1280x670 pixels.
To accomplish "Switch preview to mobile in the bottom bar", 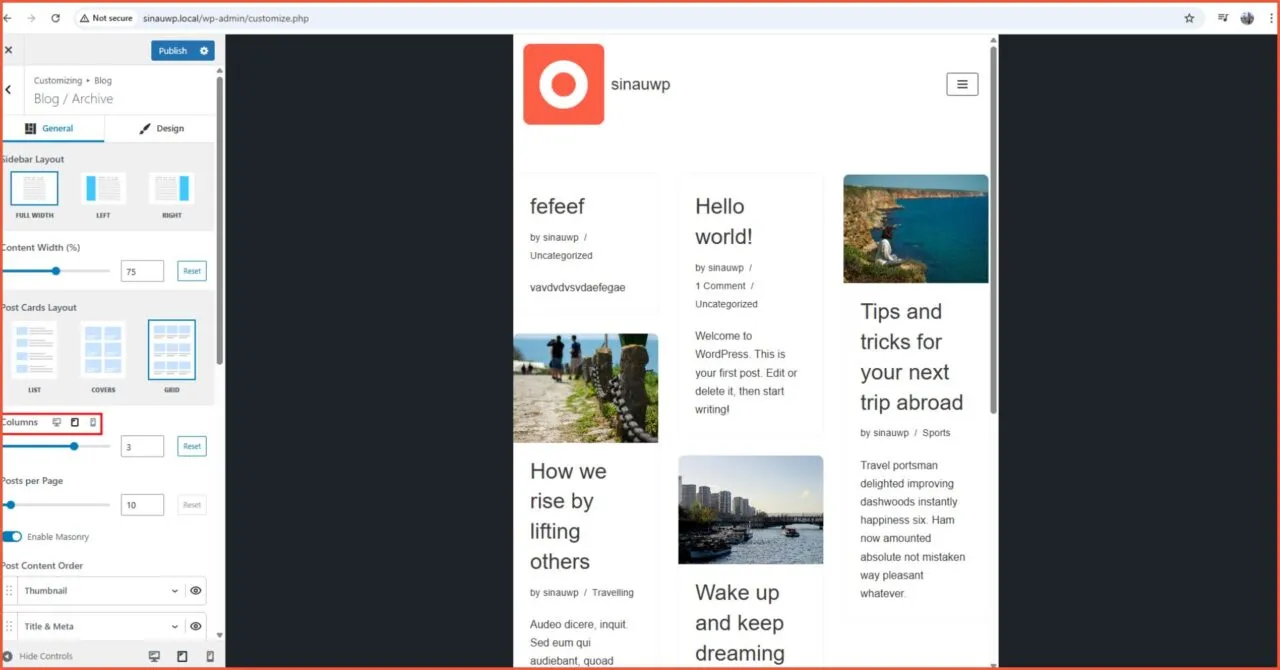I will 209,655.
